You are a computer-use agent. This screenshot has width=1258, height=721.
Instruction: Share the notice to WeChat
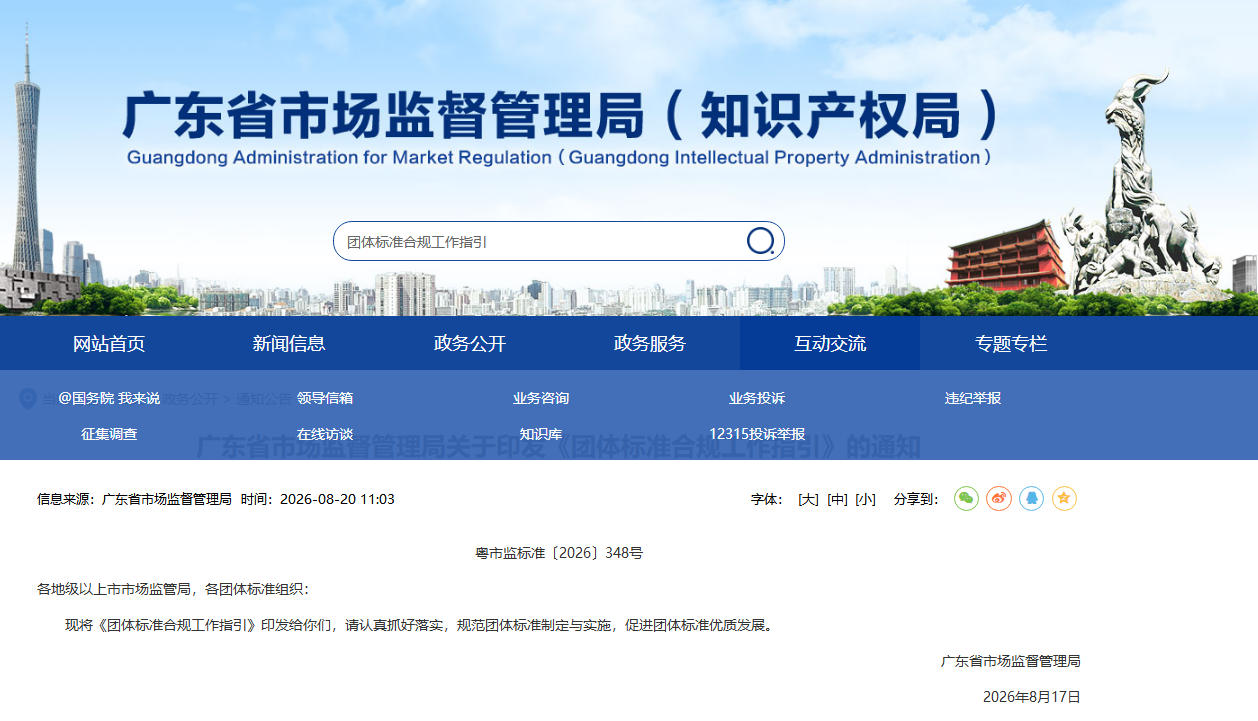pos(966,498)
